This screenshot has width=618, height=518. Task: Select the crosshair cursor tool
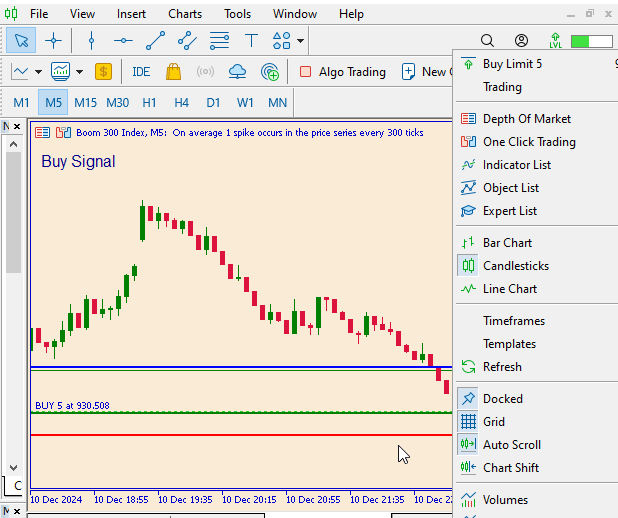coord(53,41)
